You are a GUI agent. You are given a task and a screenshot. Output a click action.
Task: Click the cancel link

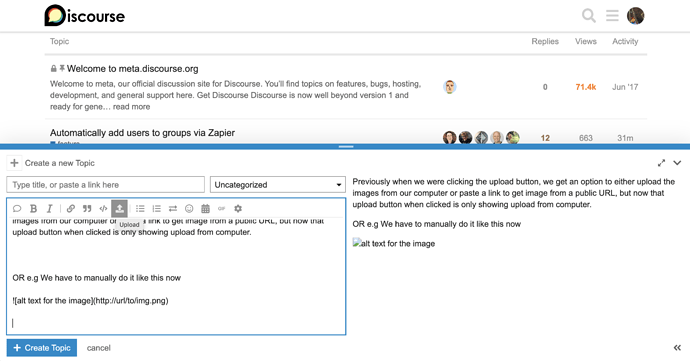[x=99, y=348]
